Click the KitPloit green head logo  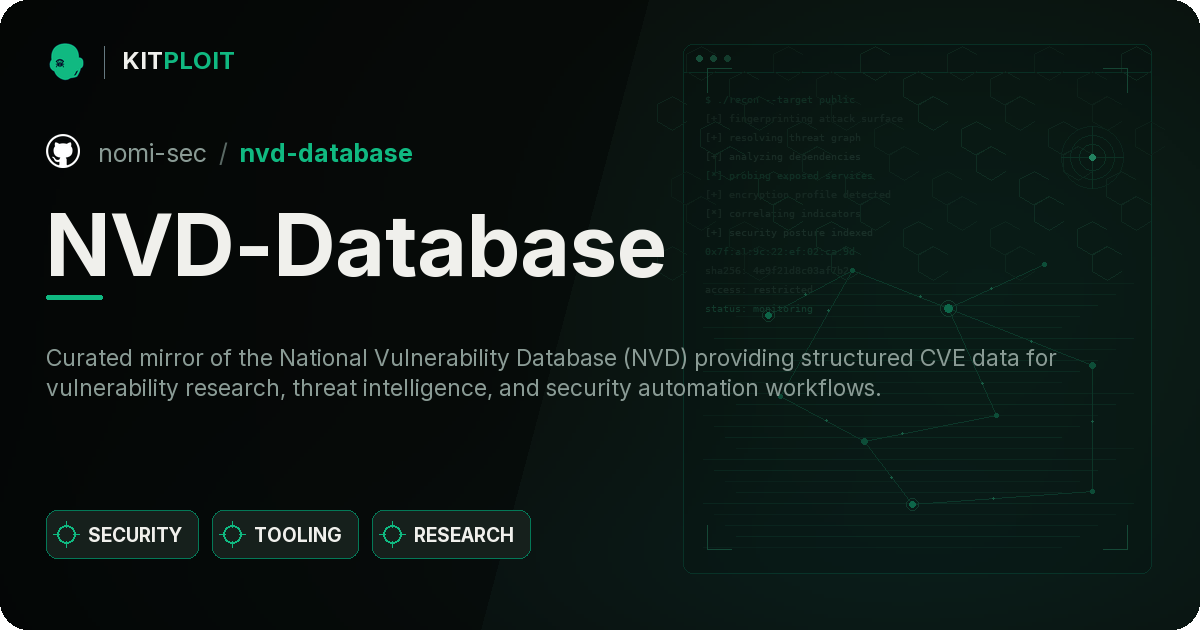(66, 61)
